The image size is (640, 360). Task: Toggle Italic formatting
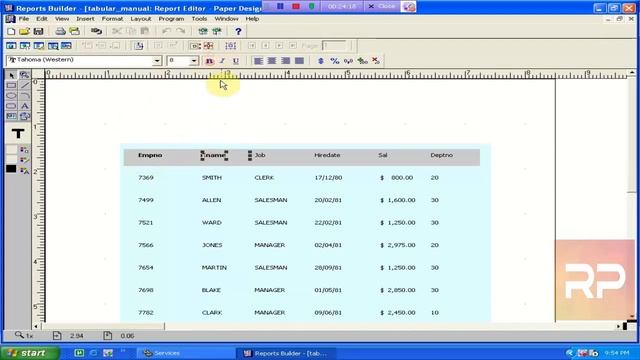pos(222,61)
